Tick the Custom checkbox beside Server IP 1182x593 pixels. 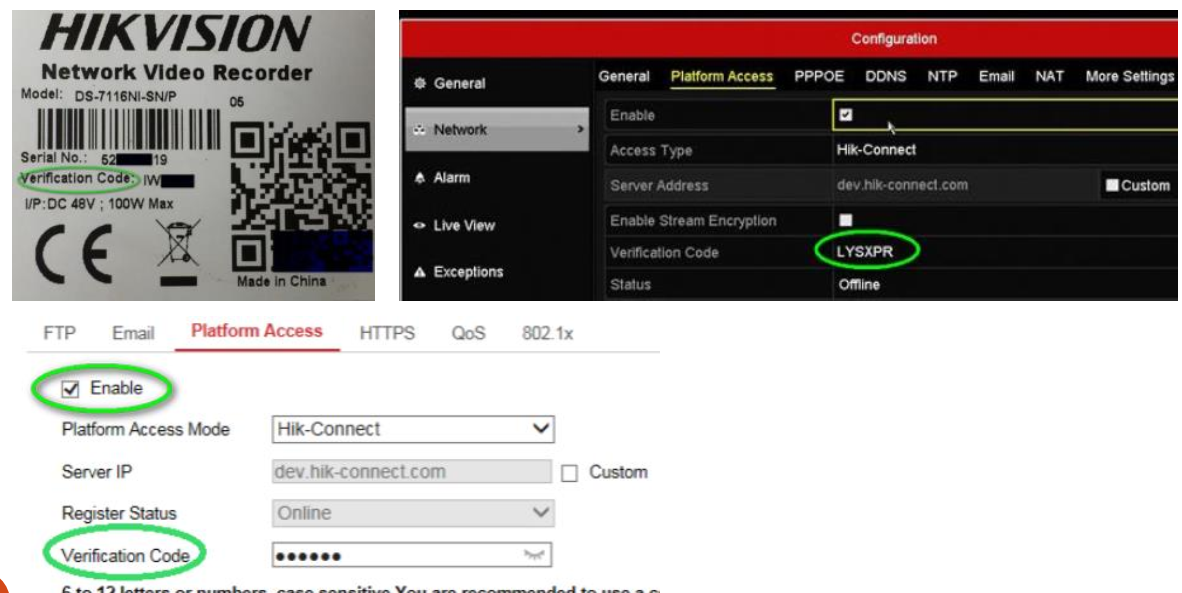(x=570, y=473)
